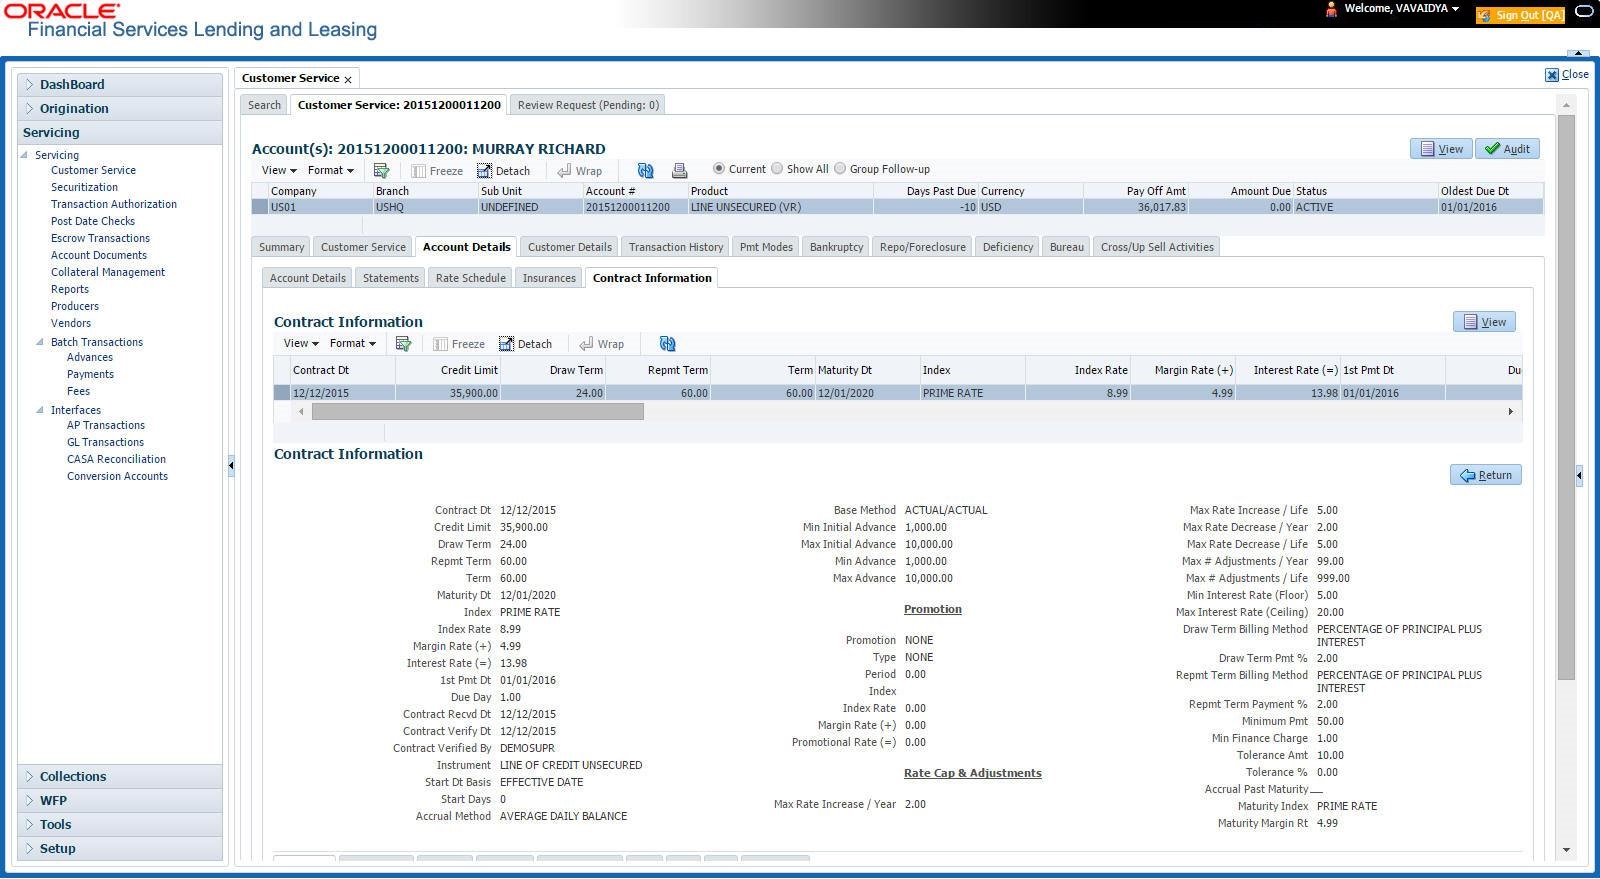
Task: Switch to the Pmt Modes tab
Action: [x=766, y=247]
